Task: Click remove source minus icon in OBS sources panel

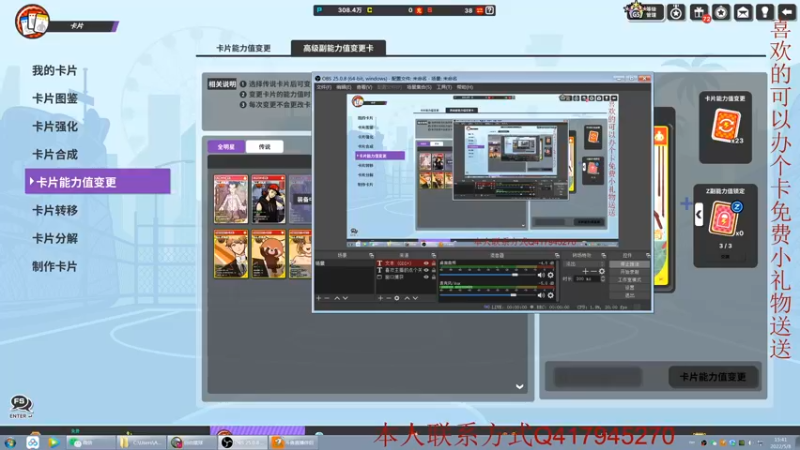Action: [388, 298]
